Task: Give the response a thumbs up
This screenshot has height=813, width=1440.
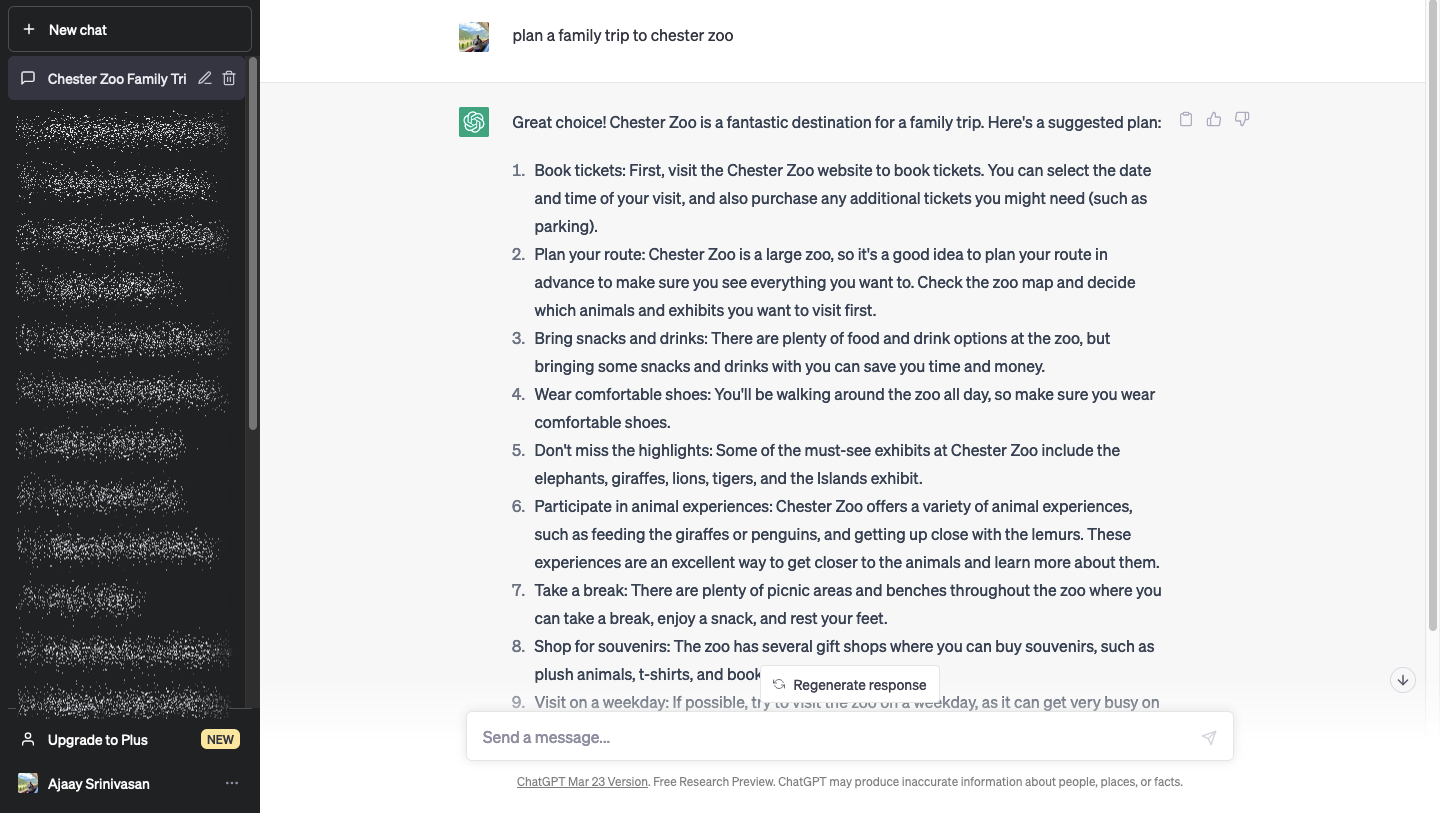Action: click(1214, 120)
